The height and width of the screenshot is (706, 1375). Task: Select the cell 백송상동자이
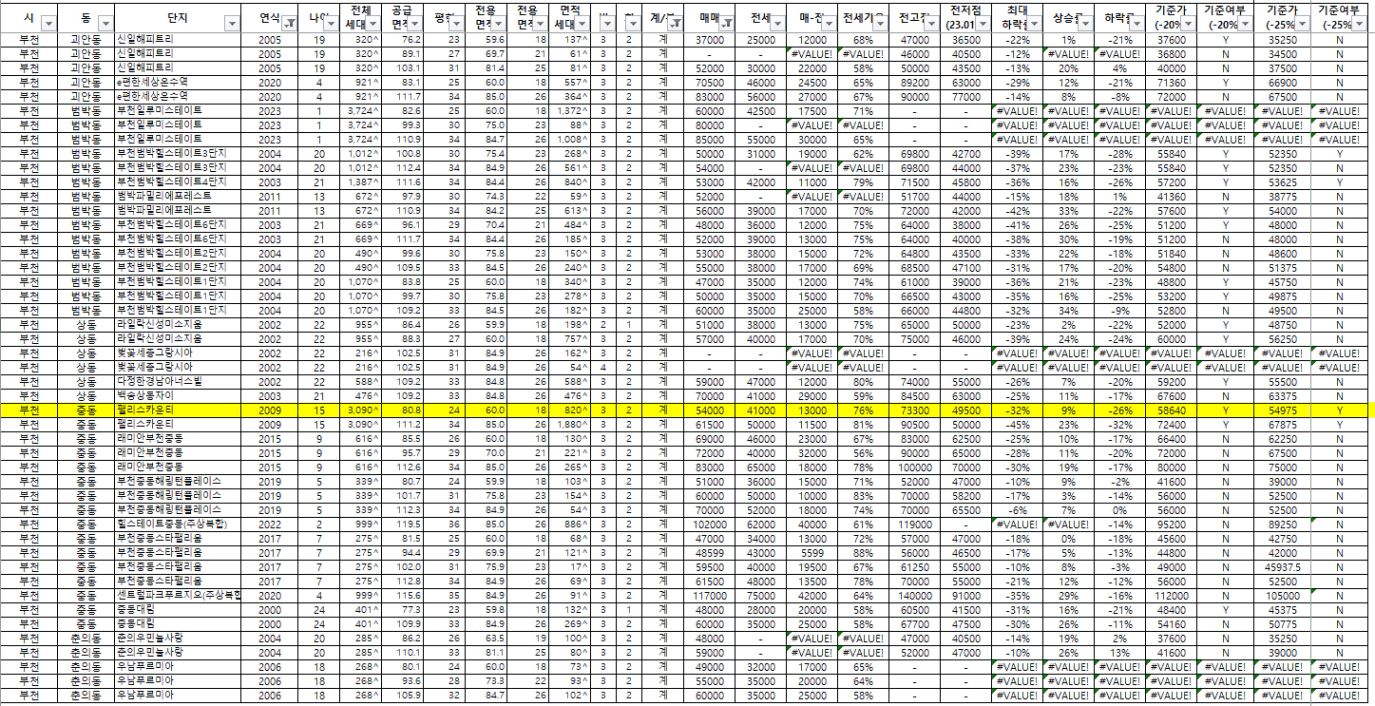pos(177,394)
